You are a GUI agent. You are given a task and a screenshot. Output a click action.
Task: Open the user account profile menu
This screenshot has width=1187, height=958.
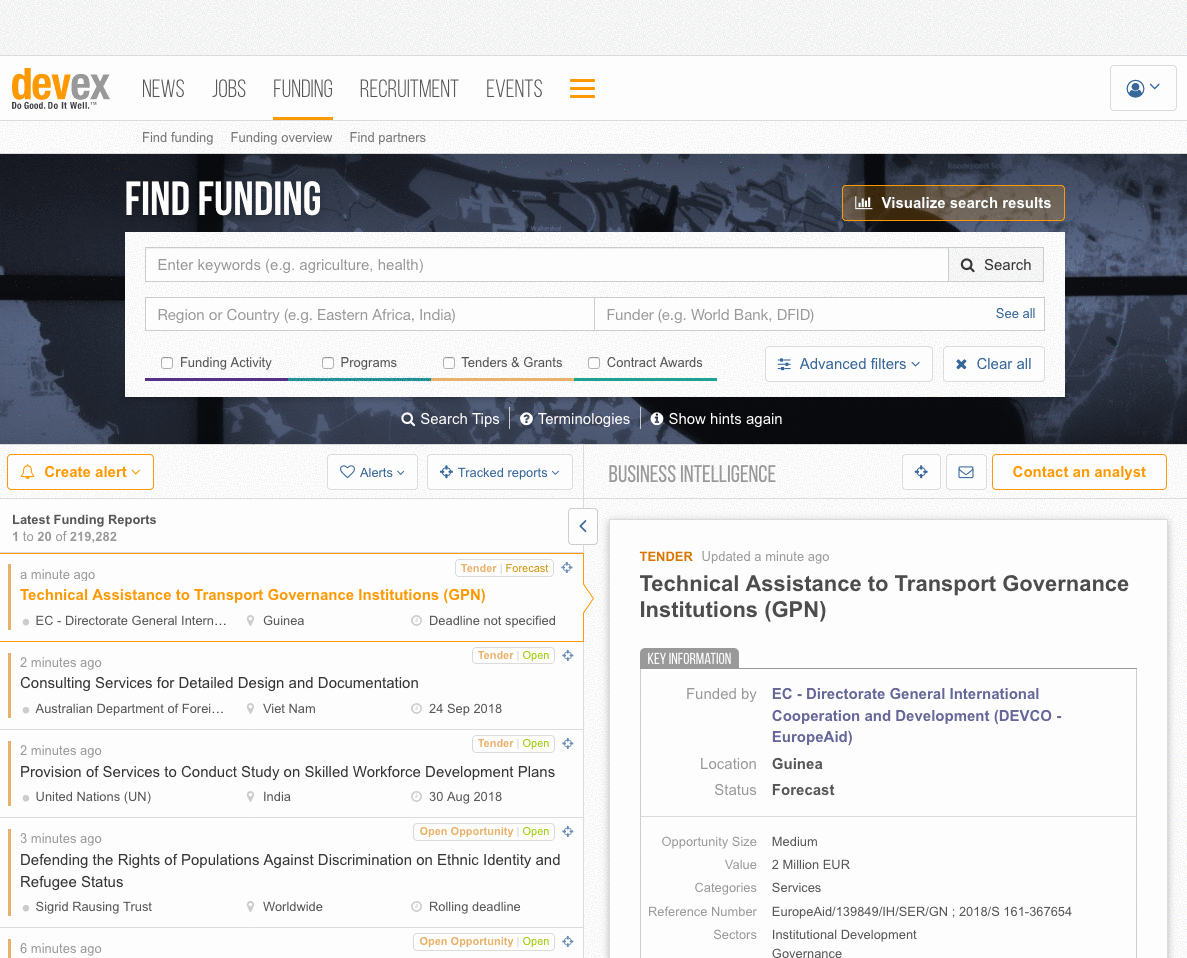pos(1142,89)
